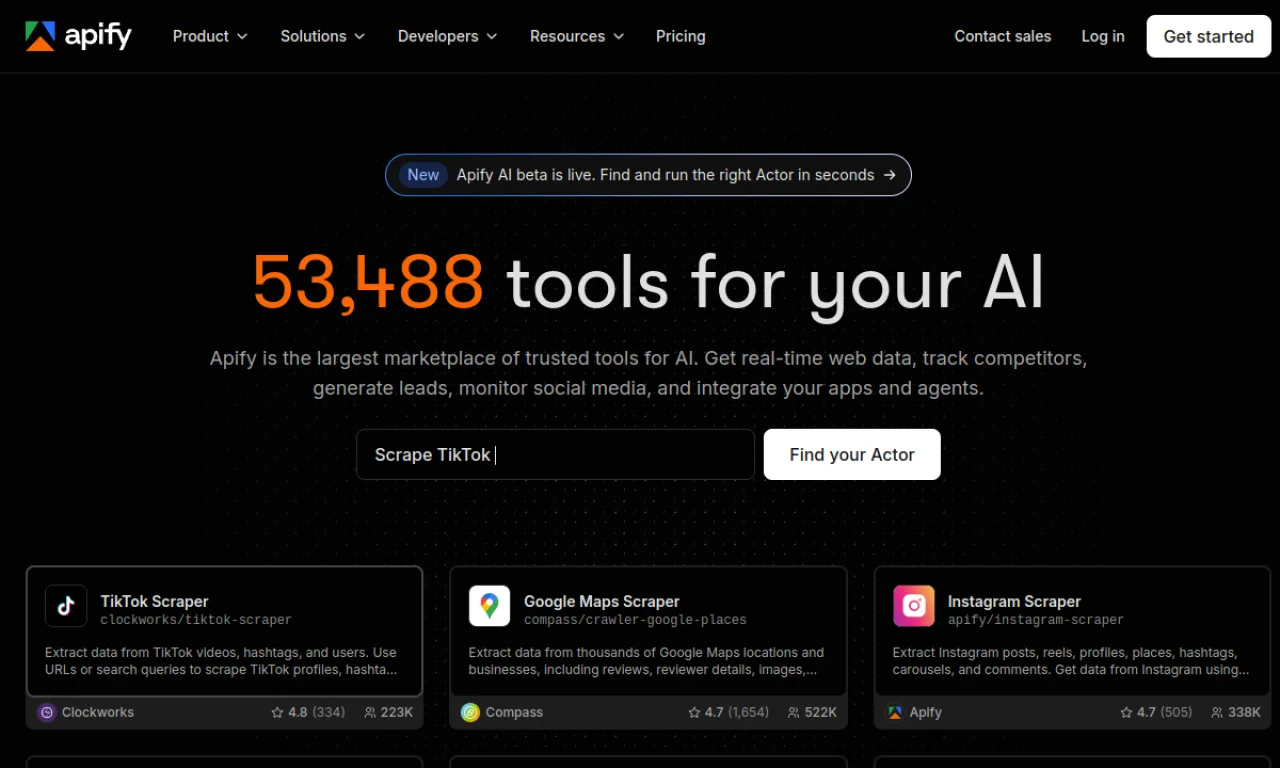Click the Apify author name on the Instagram card

click(926, 712)
